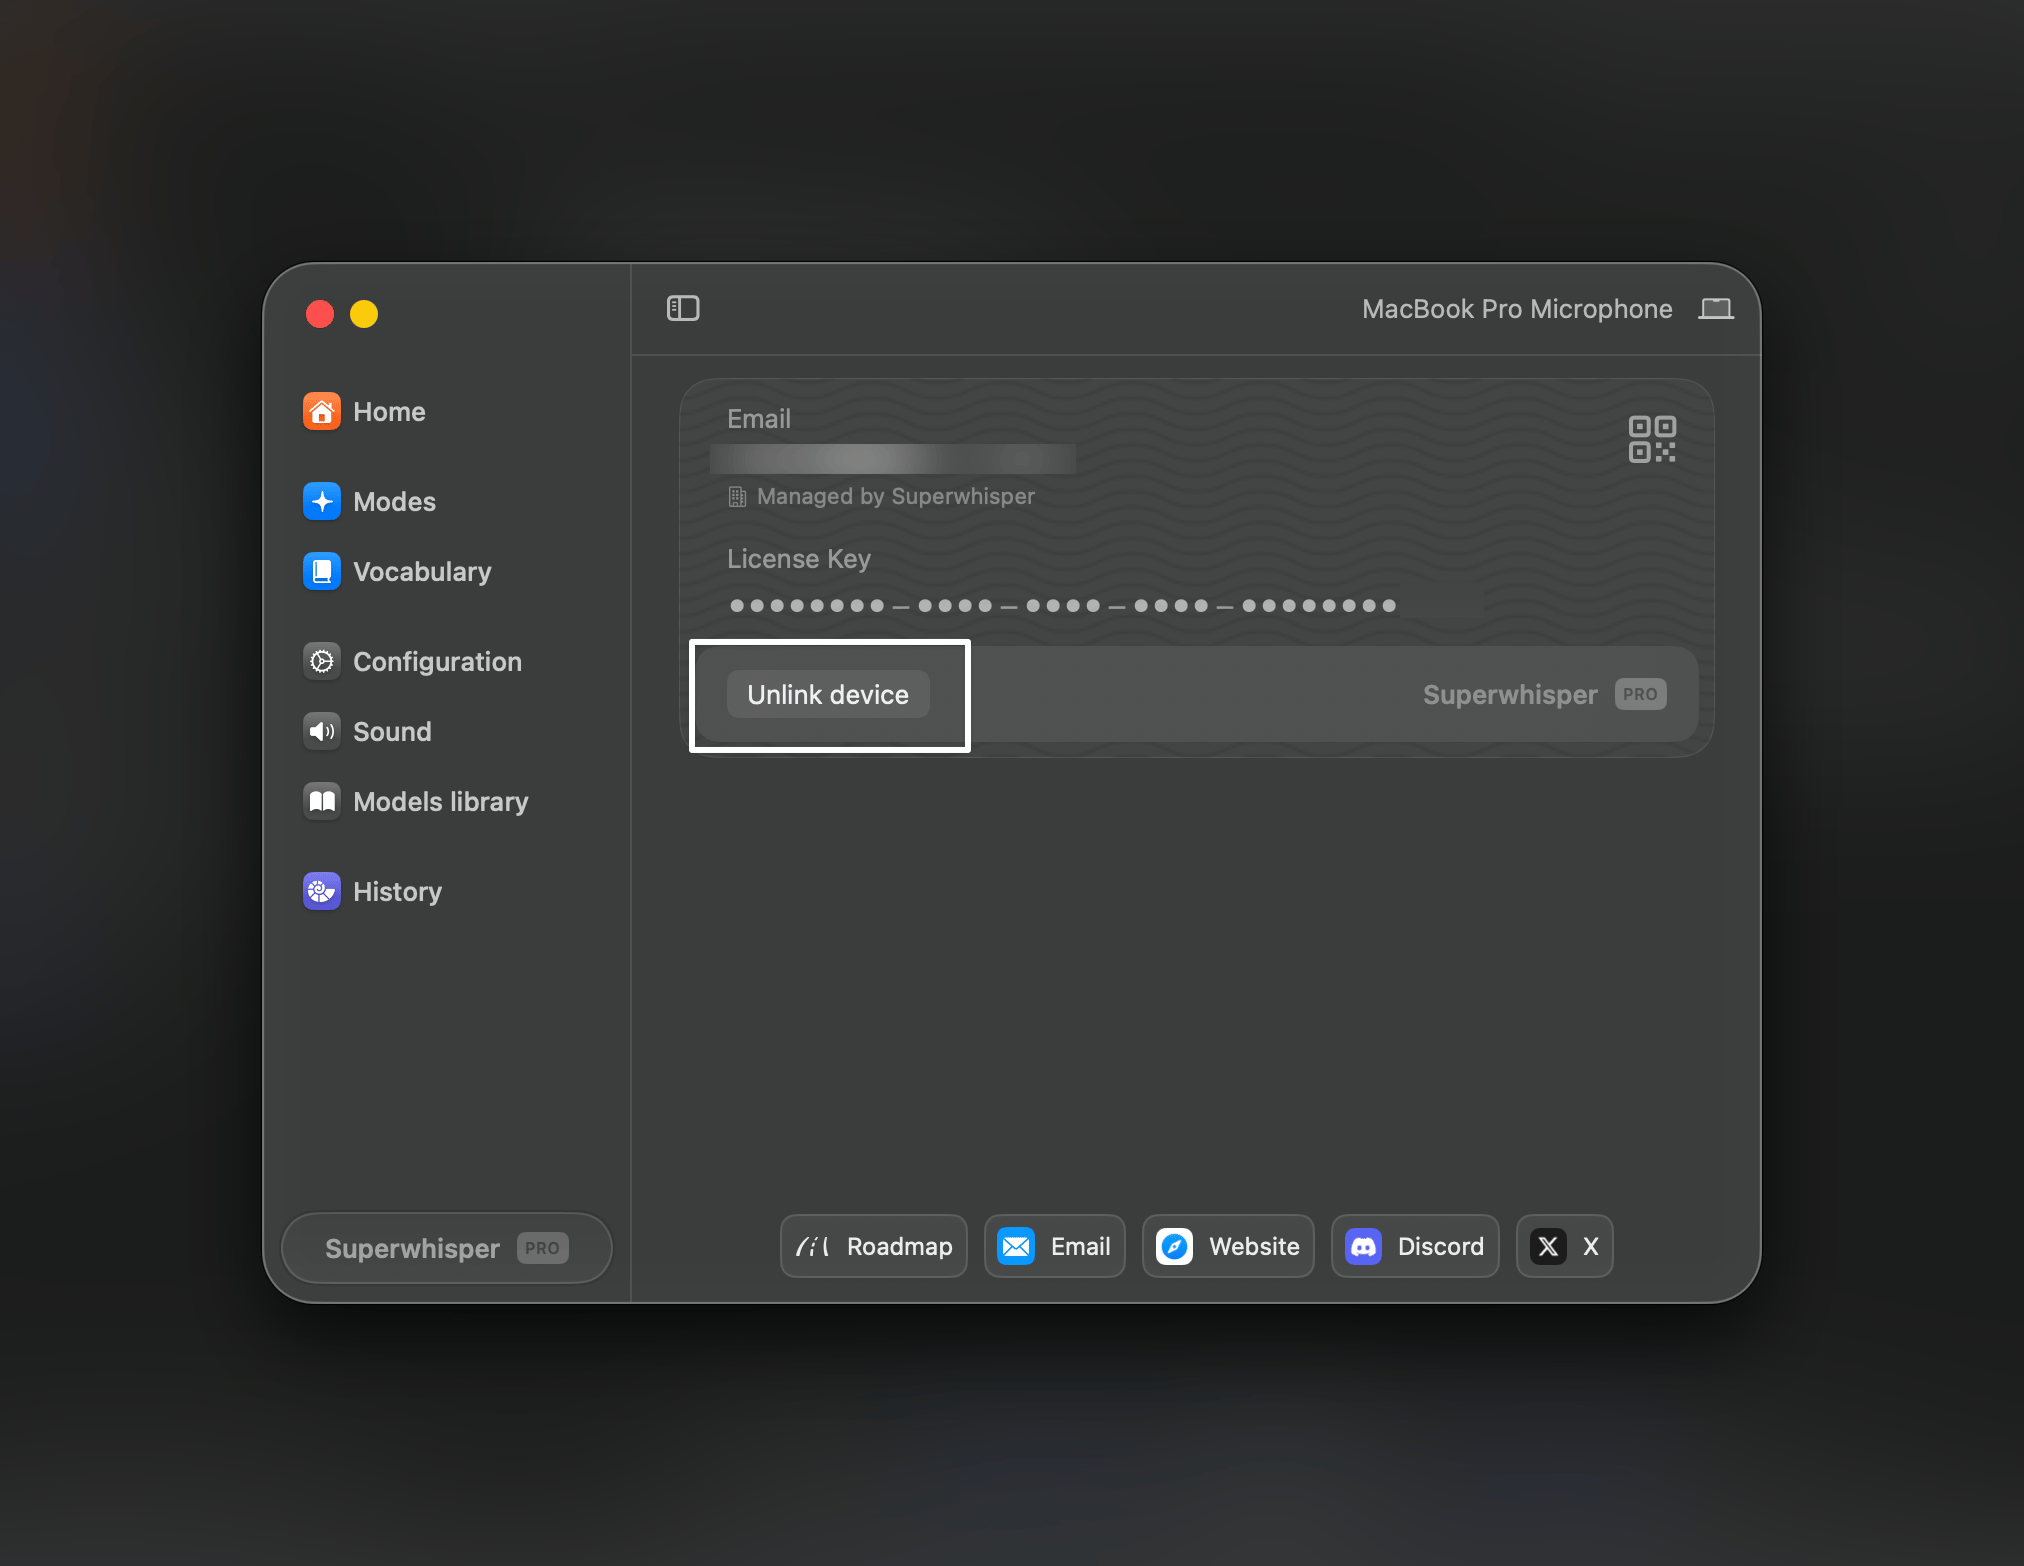Go to Modes in sidebar
2024x1566 pixels.
[x=394, y=501]
